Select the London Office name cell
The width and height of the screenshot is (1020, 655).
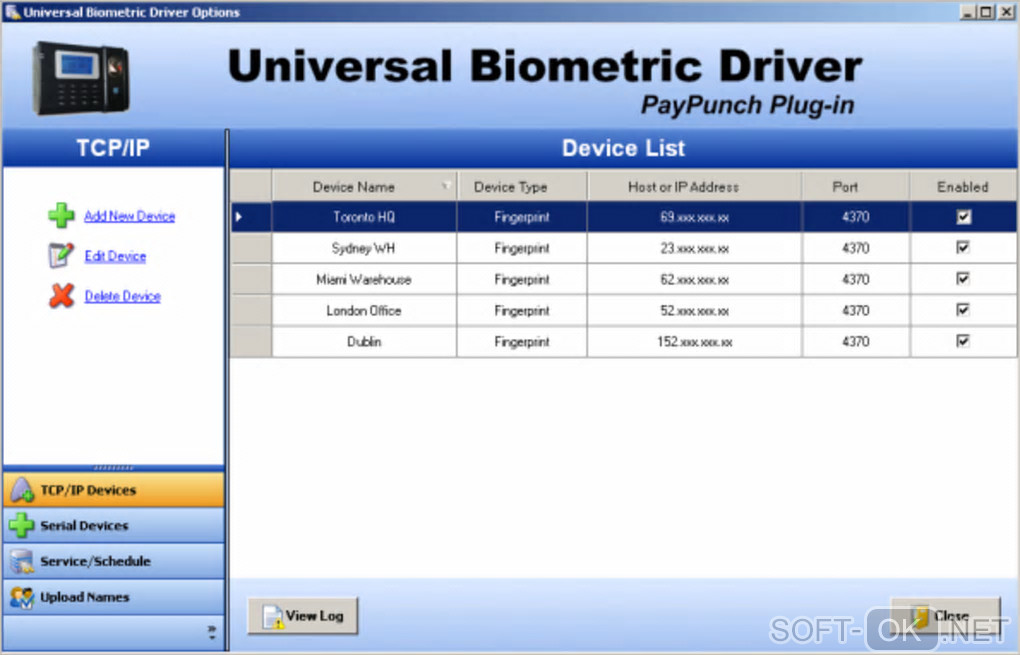364,310
